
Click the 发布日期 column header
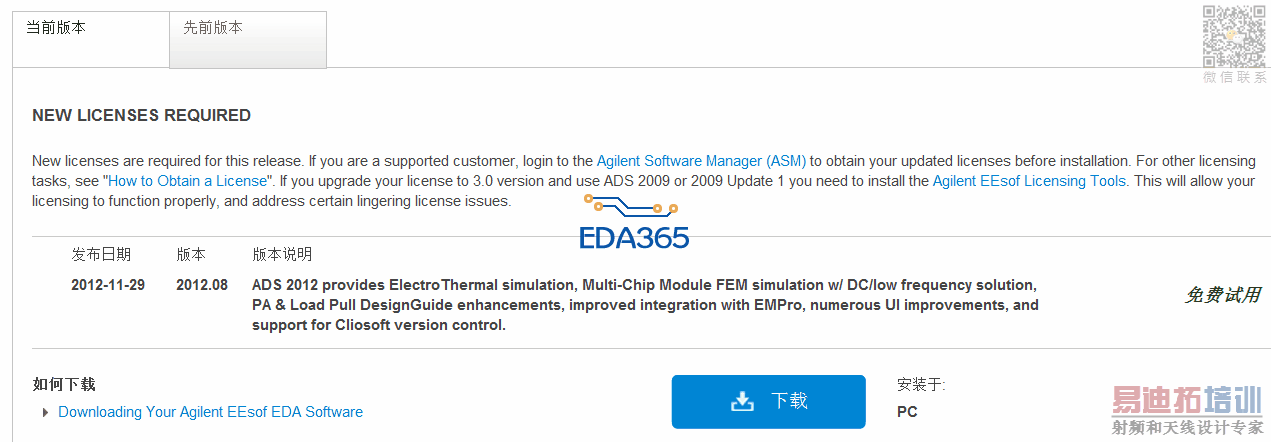click(101, 254)
